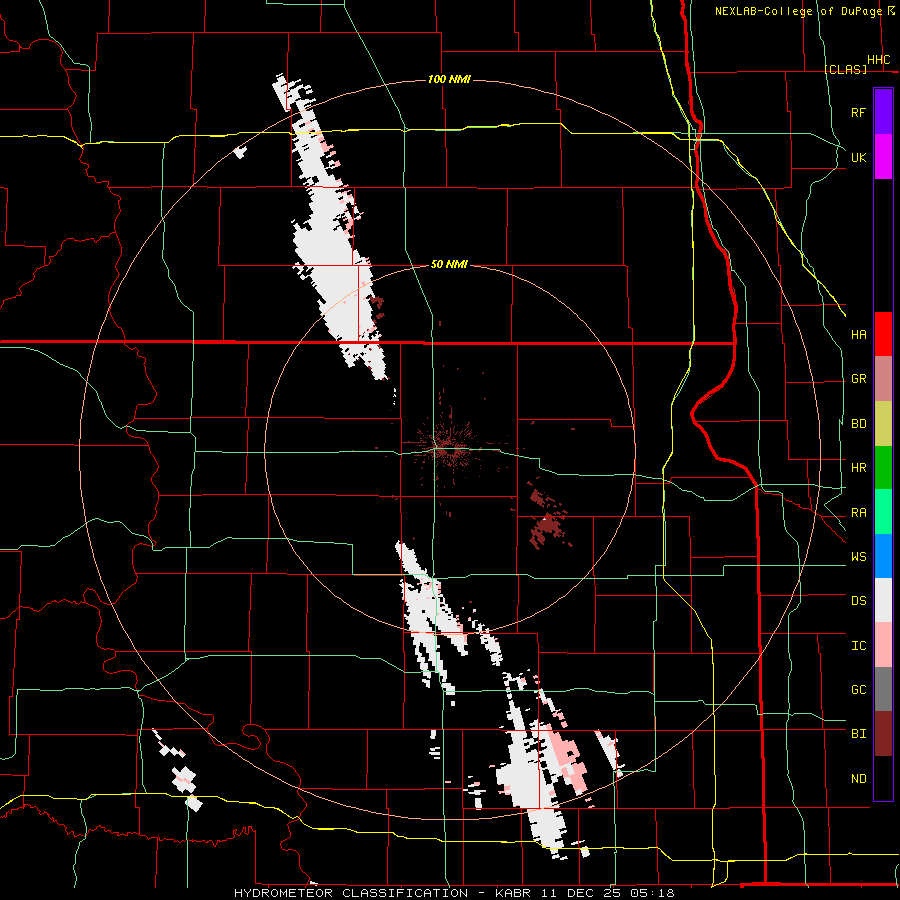
Task: Click the '50 NMI' range ring label
Action: (x=449, y=264)
